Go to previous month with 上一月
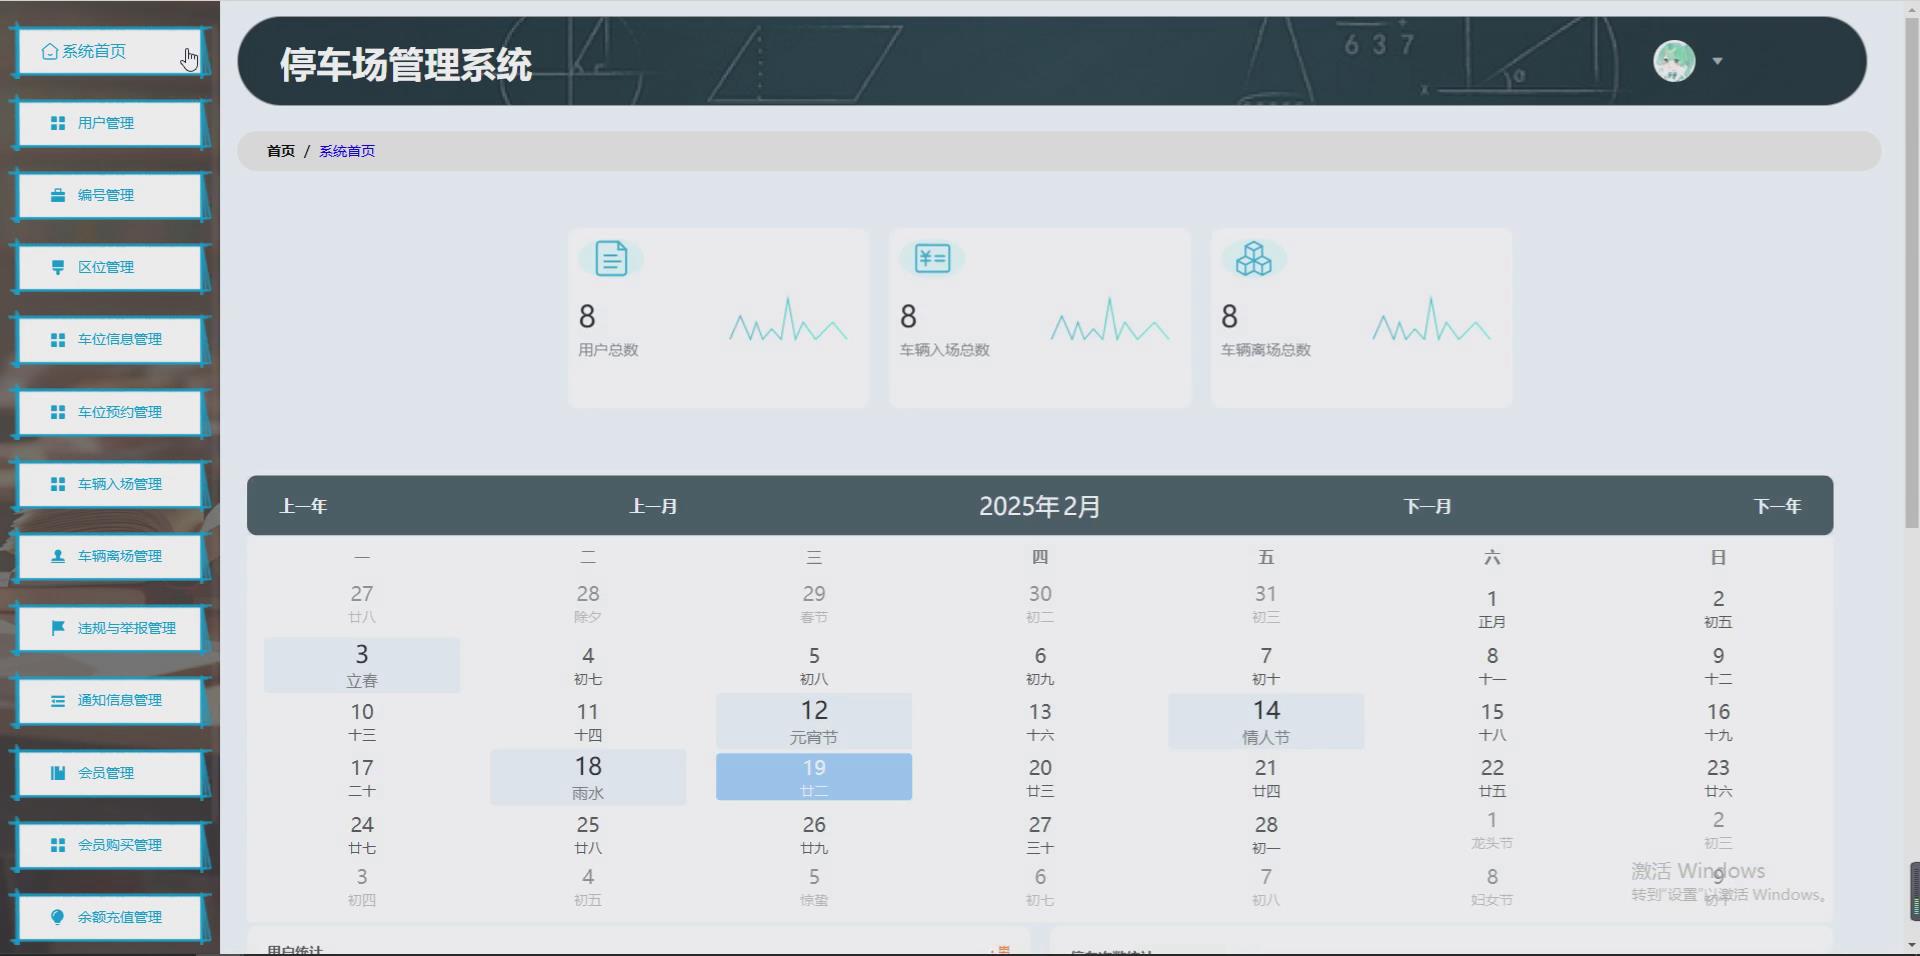Screen dimensions: 1920x956 (x=653, y=506)
